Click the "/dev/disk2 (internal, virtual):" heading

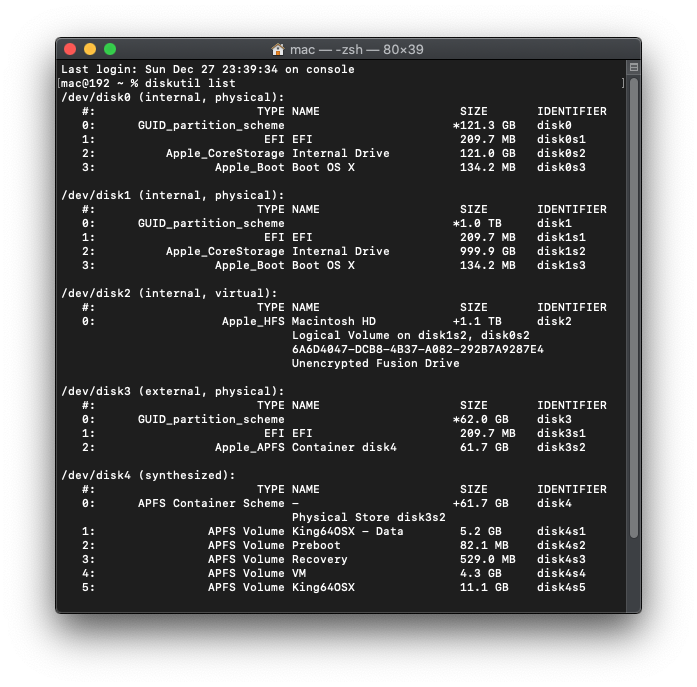pos(169,293)
